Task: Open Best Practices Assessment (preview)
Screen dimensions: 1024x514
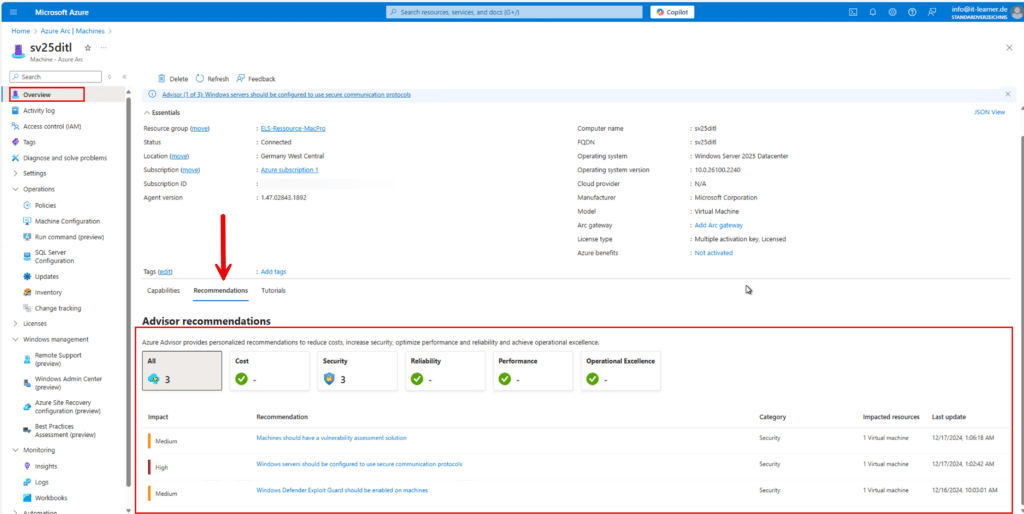Action: (65, 430)
